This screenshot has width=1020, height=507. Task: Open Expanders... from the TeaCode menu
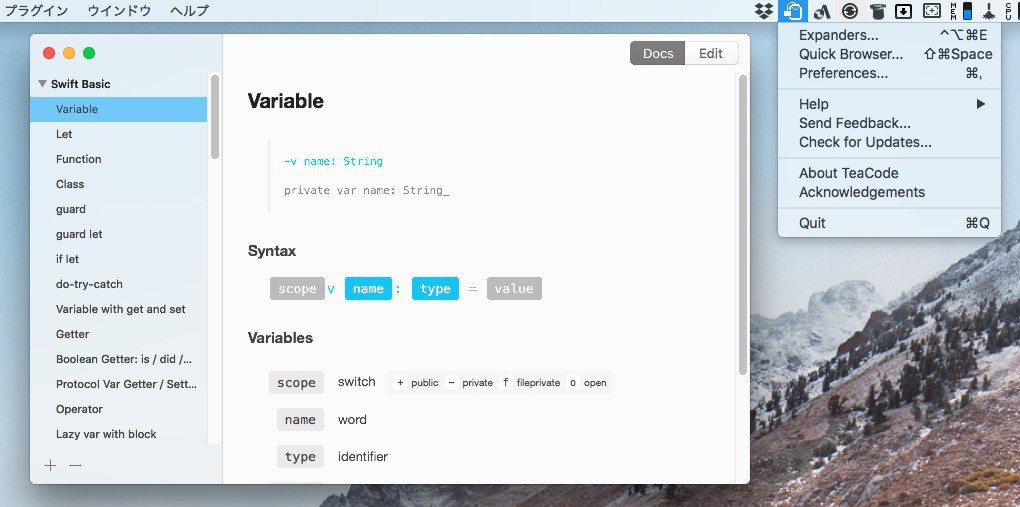(889, 35)
